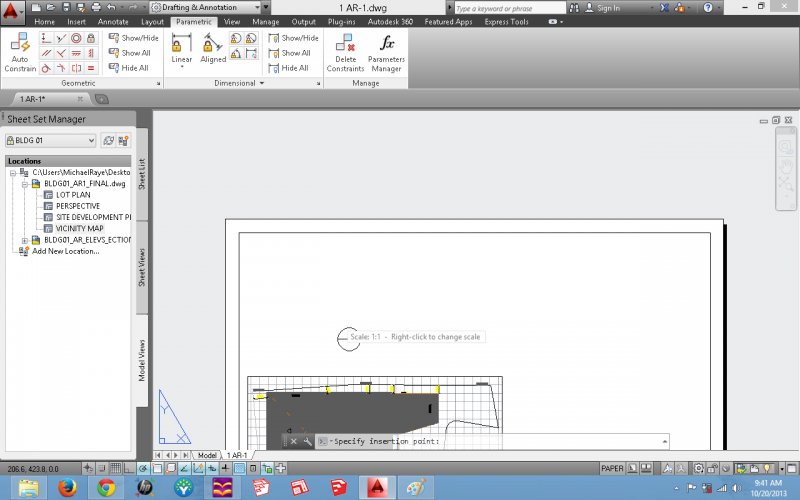Open the Sheet Views side tab
The height and width of the screenshot is (500, 800).
(x=141, y=269)
